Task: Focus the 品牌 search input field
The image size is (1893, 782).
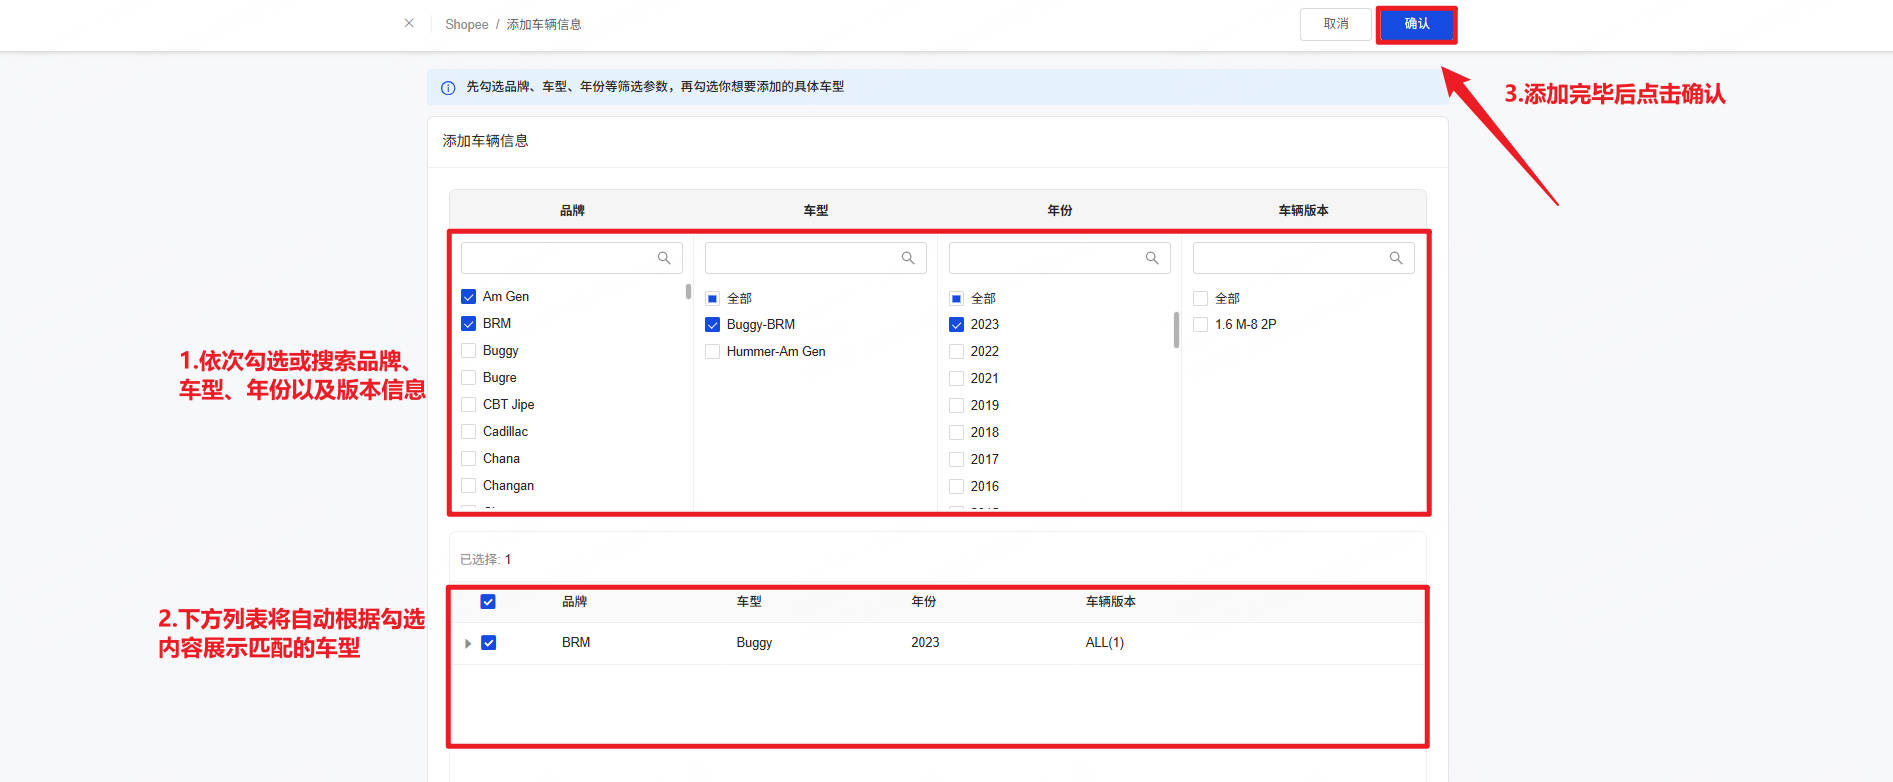Action: point(571,258)
